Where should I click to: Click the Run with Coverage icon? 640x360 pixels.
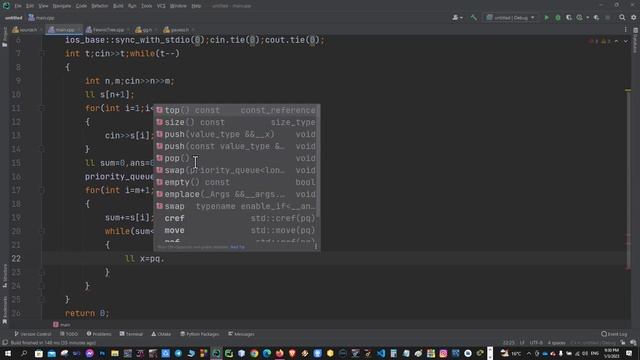click(569, 18)
